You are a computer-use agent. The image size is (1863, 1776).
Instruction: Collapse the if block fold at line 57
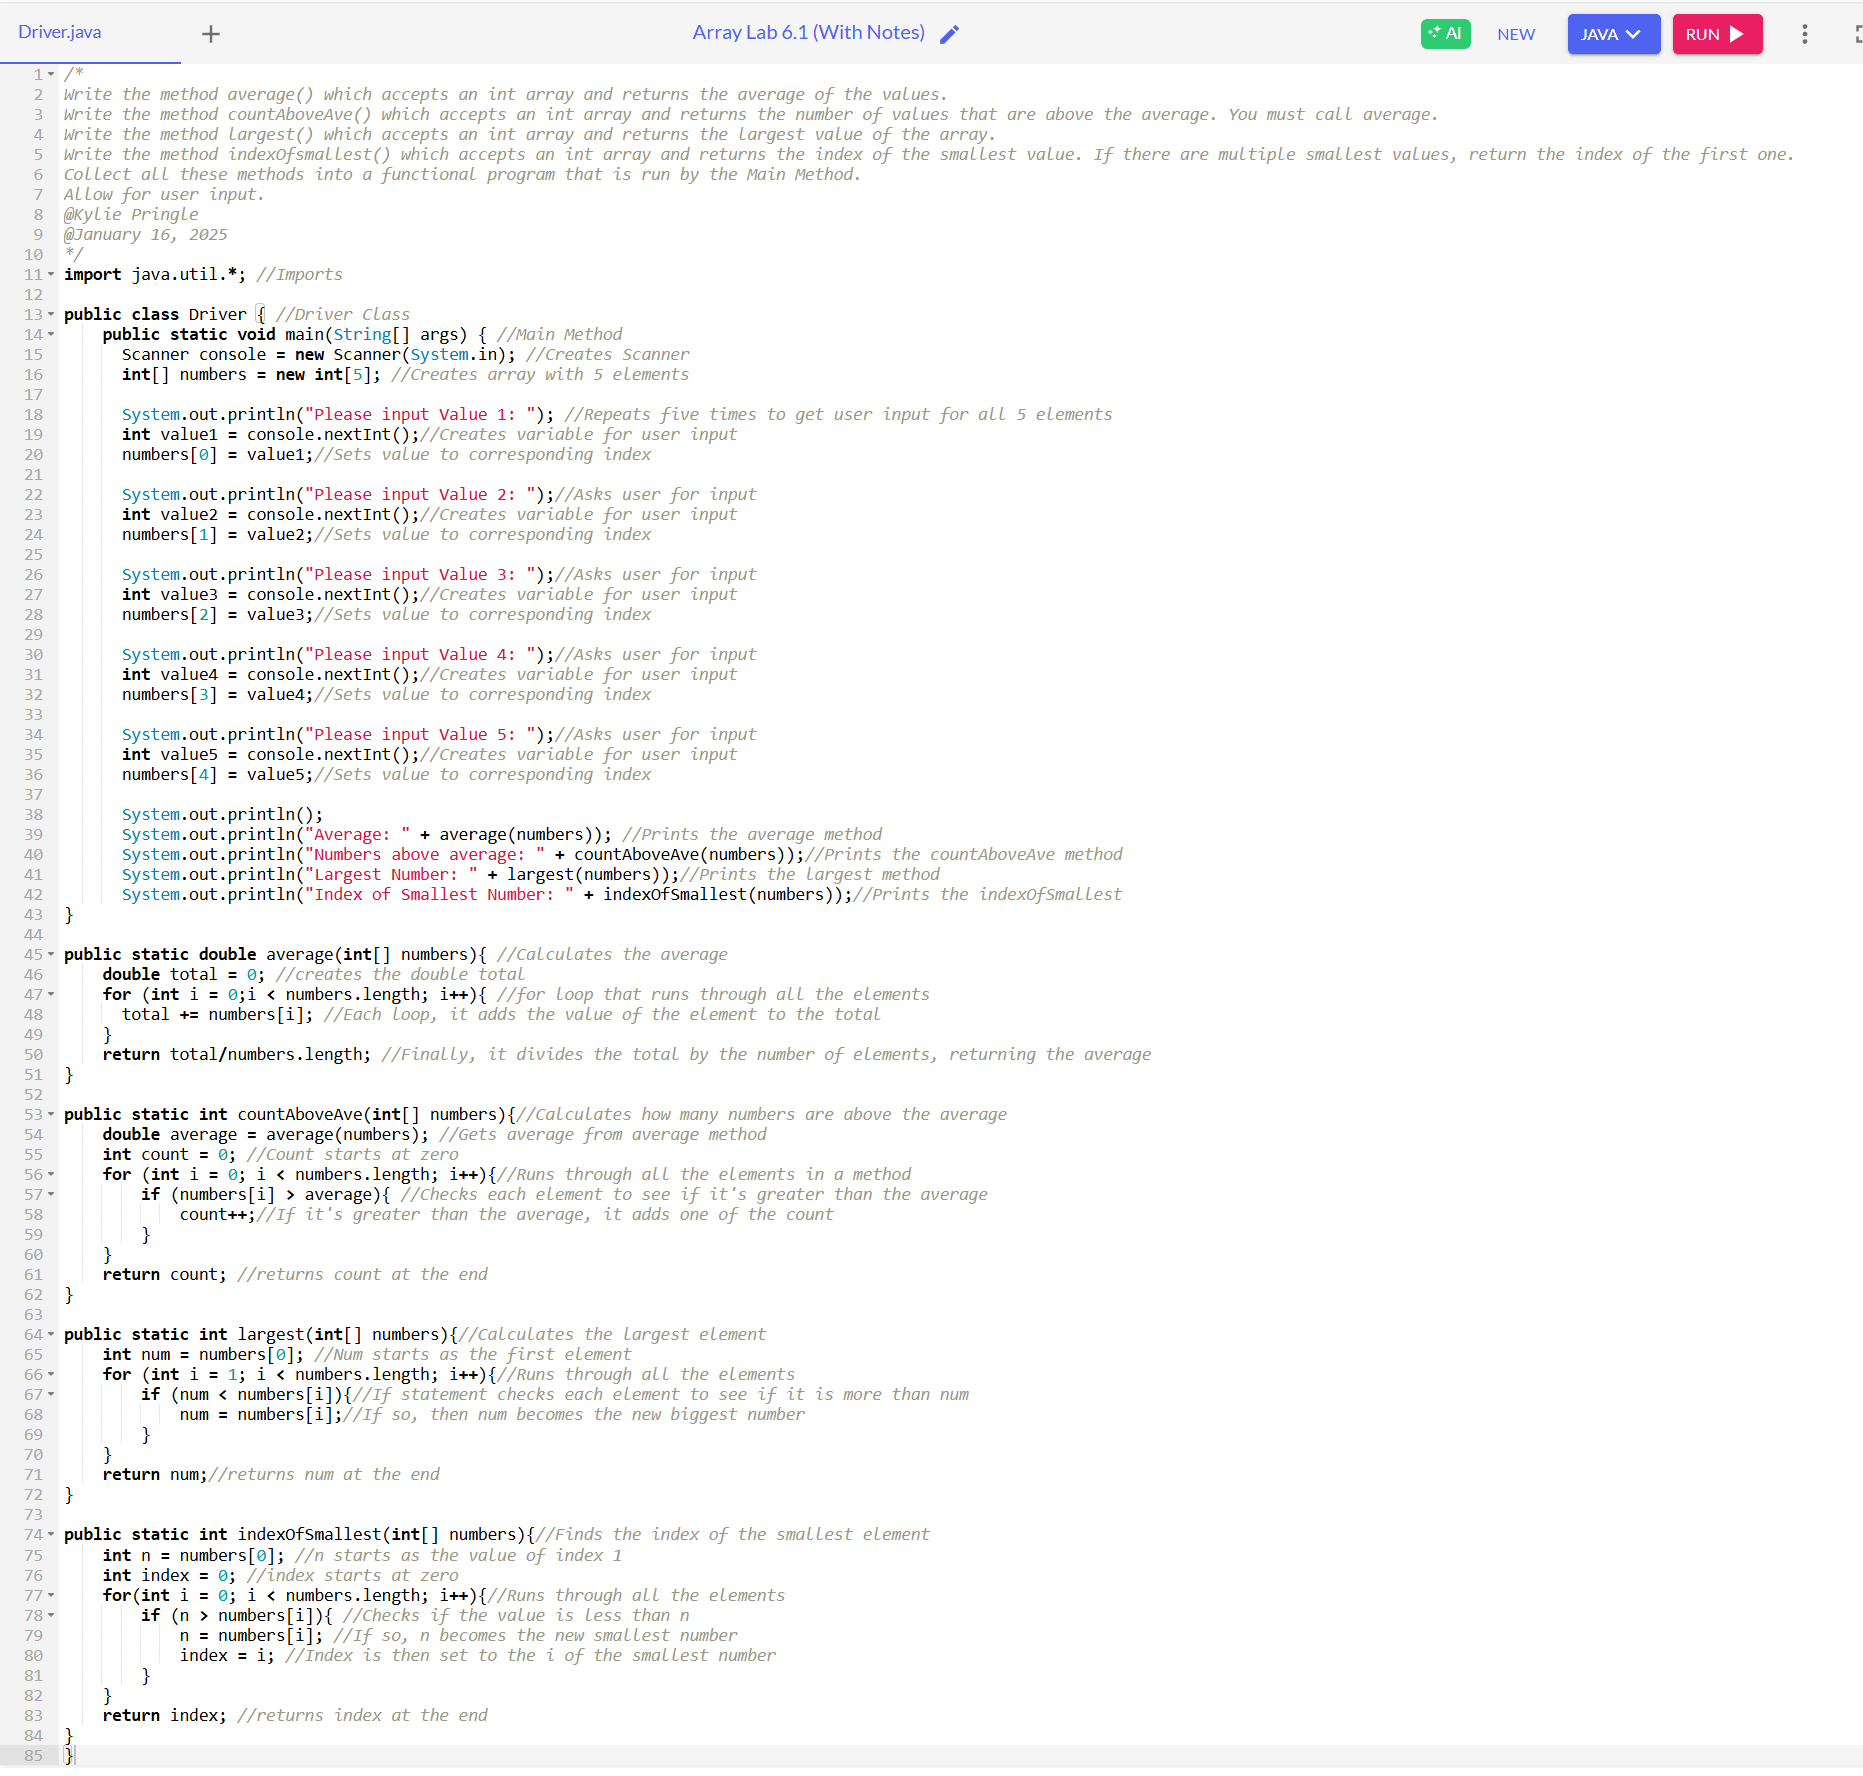coord(51,1194)
